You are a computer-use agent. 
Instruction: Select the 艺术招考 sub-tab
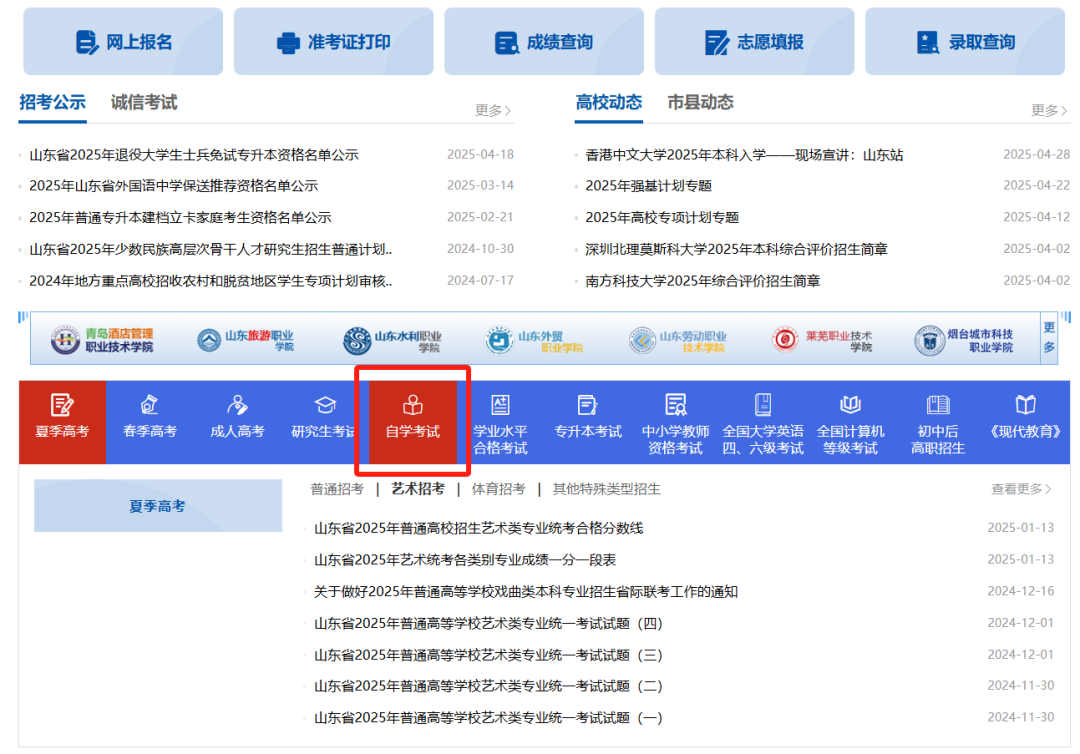418,489
